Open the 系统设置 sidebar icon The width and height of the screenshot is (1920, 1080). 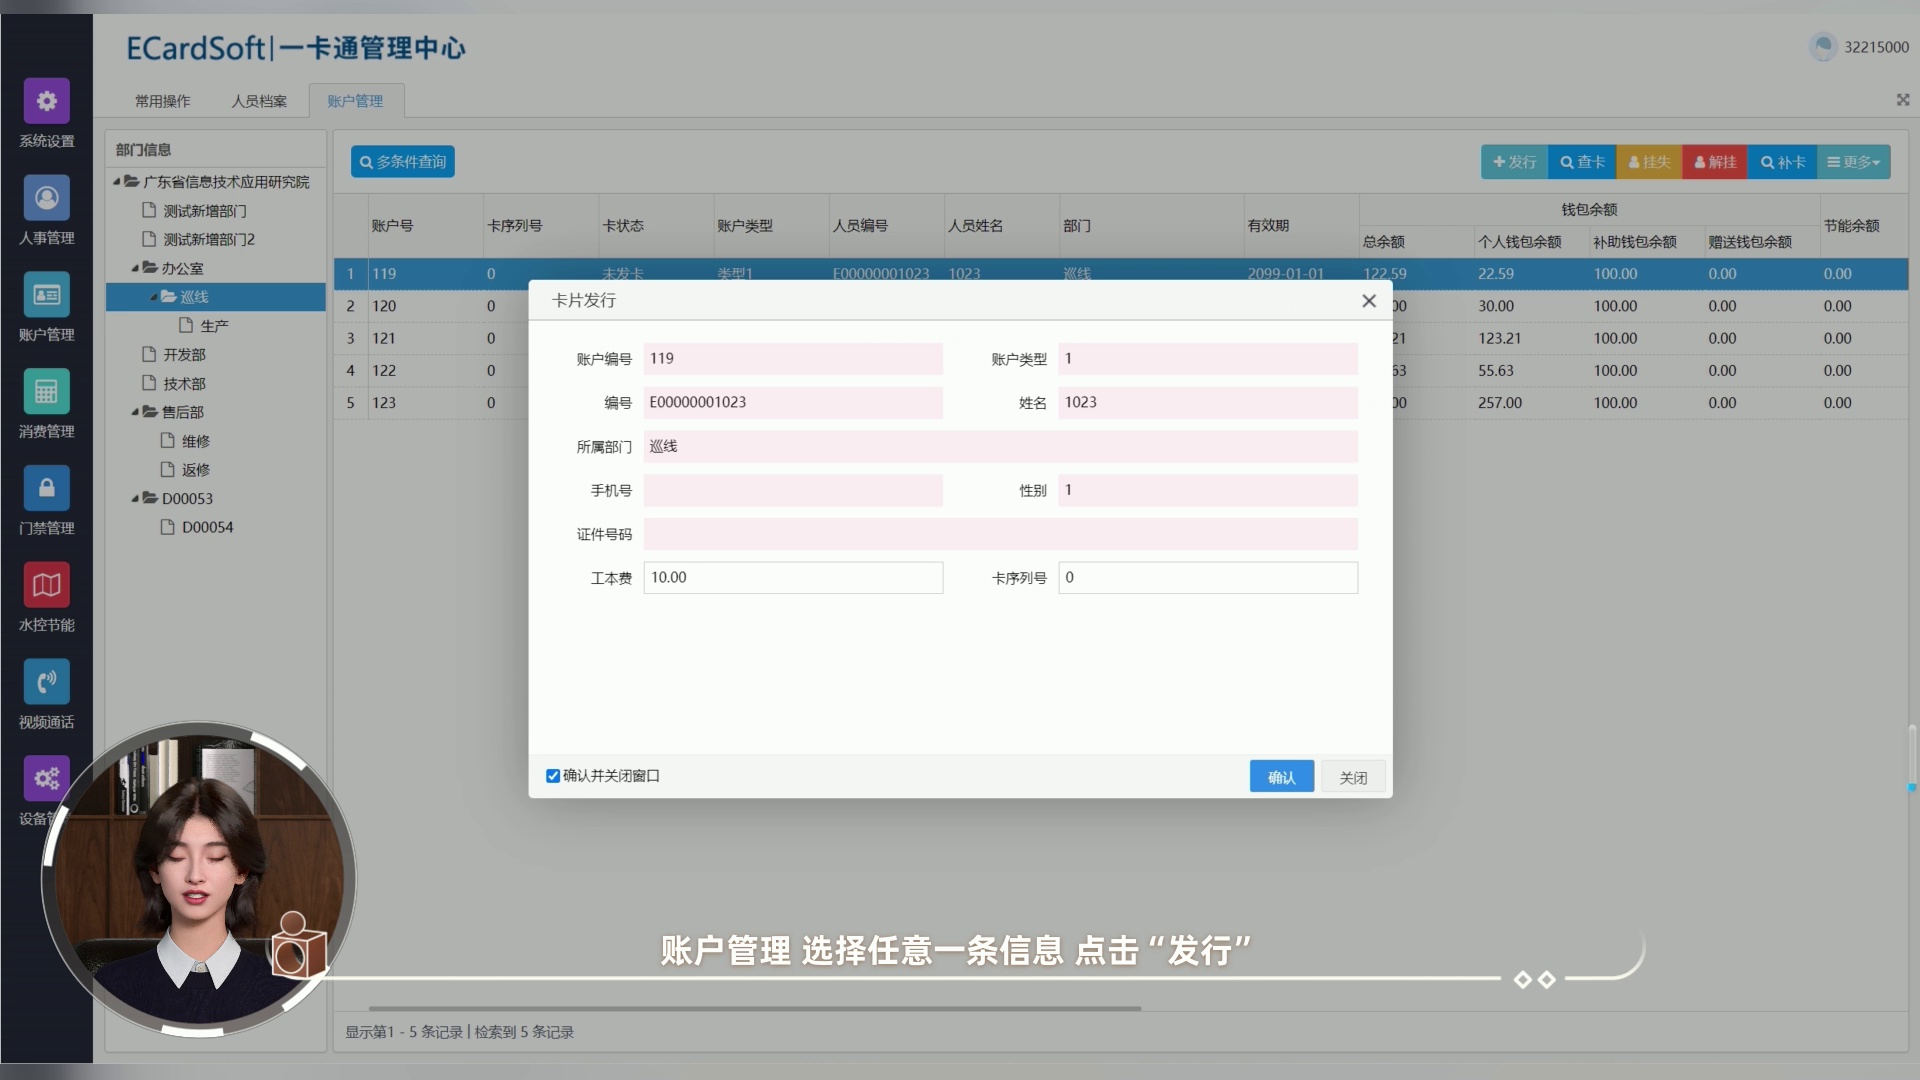(46, 101)
